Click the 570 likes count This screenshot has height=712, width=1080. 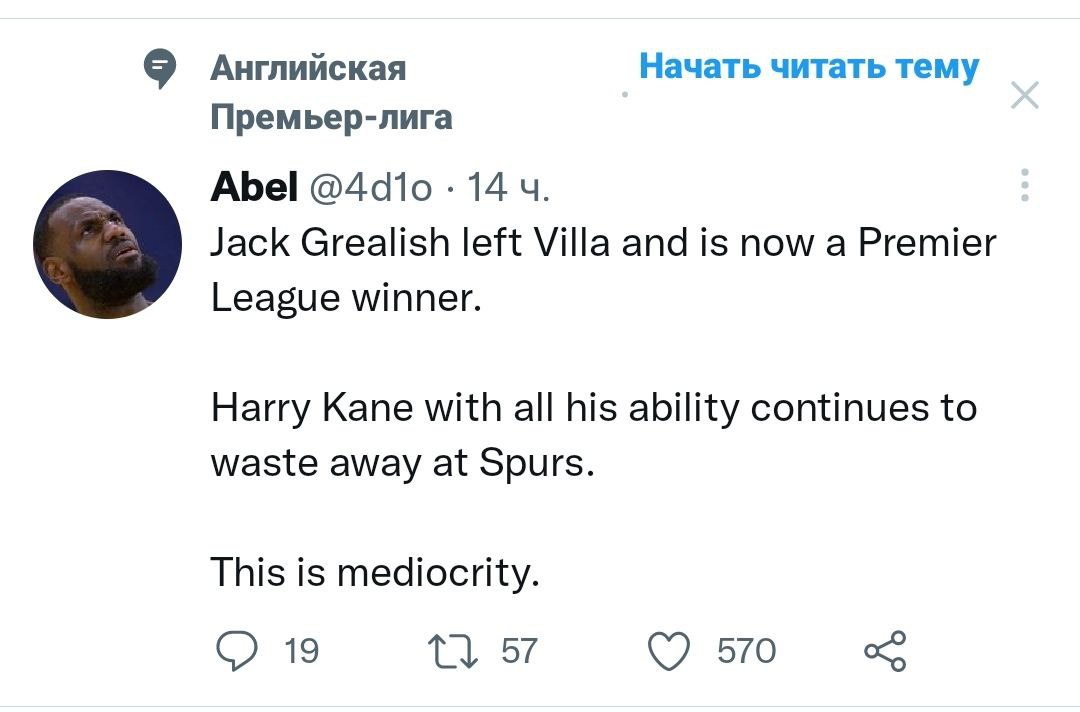point(746,652)
